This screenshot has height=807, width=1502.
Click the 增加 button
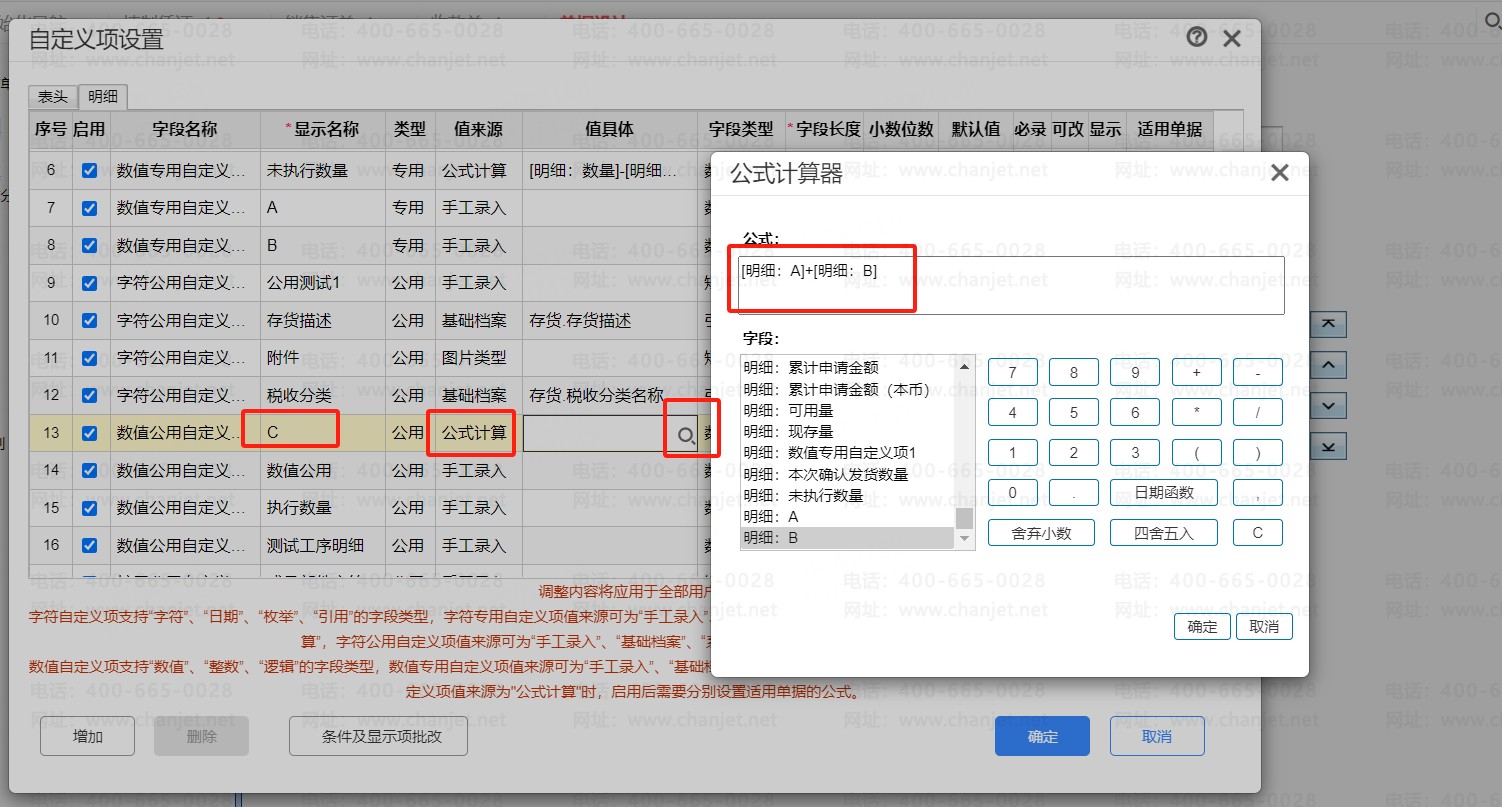87,737
